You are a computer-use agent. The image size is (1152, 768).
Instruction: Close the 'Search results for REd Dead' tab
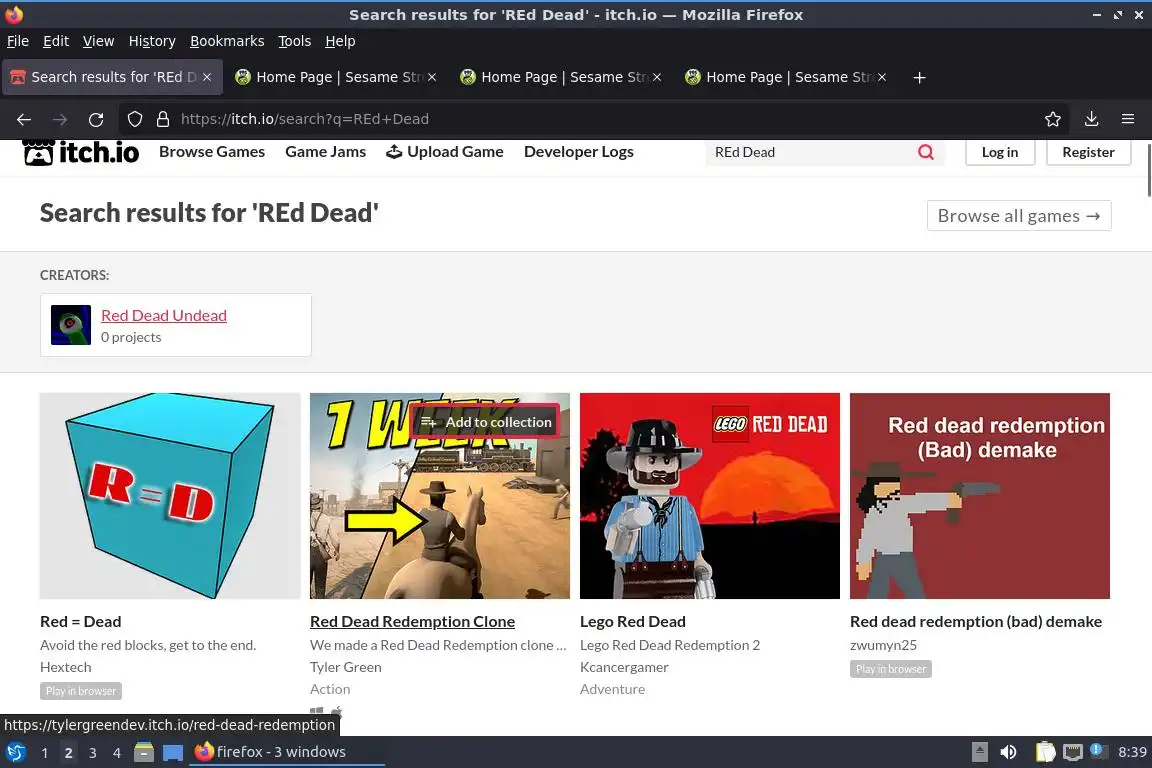click(207, 77)
